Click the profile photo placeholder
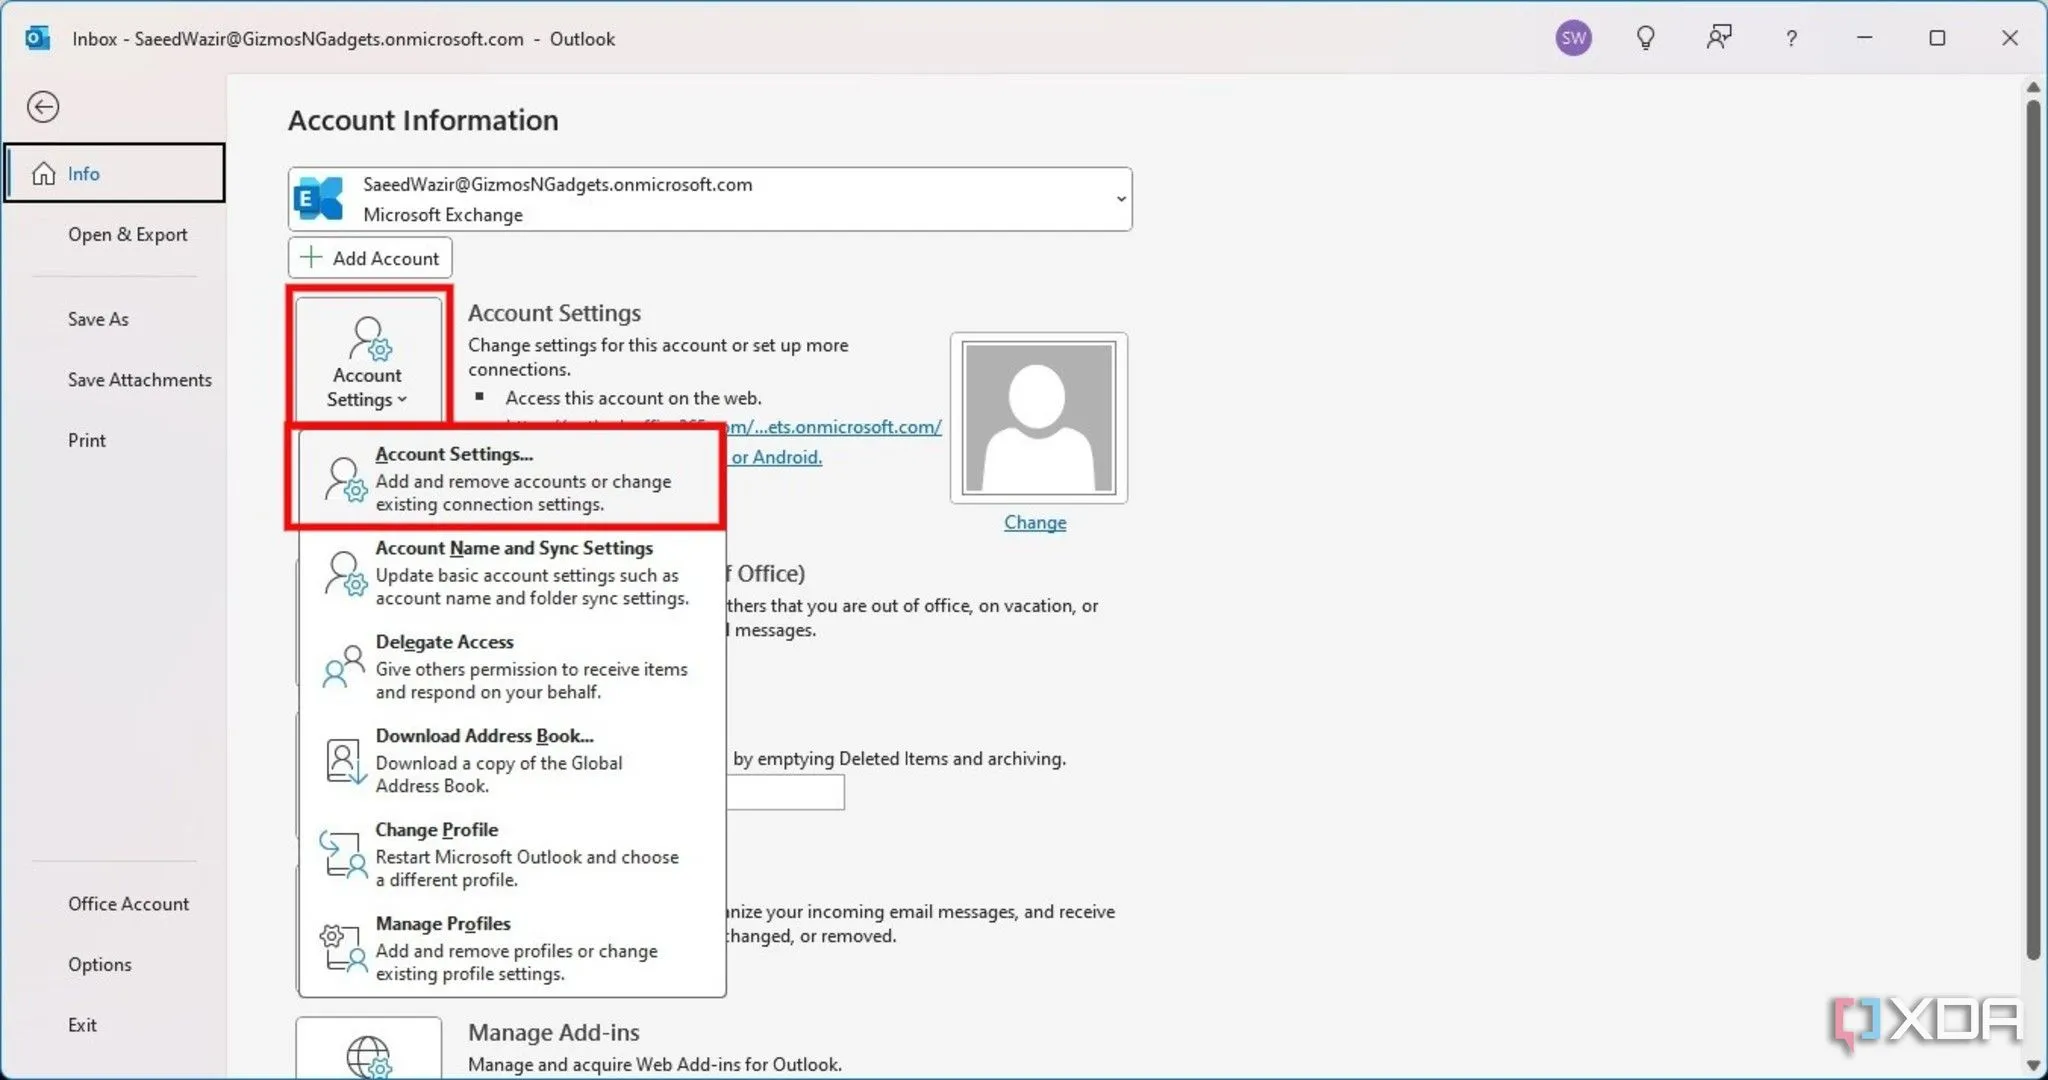The width and height of the screenshot is (2048, 1080). tap(1039, 418)
